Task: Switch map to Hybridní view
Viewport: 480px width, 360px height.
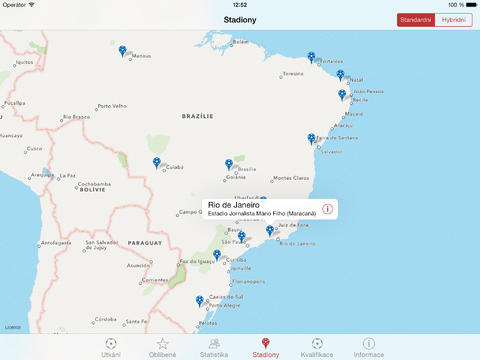Action: pyautogui.click(x=454, y=20)
